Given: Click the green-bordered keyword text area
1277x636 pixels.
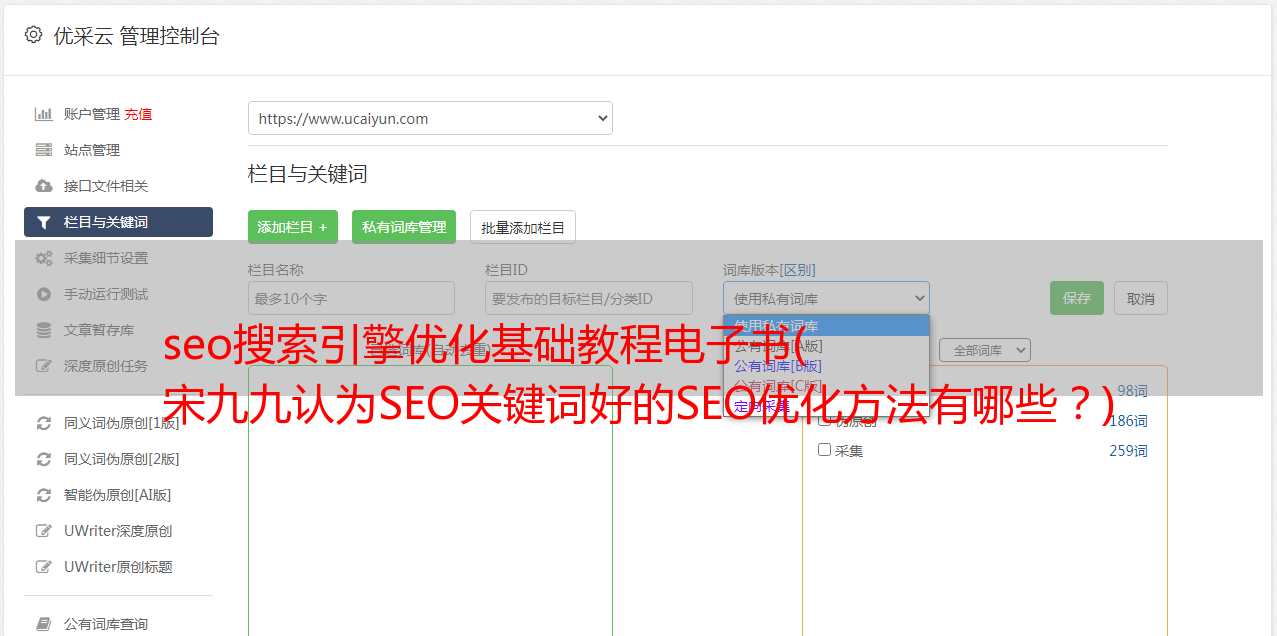Looking at the screenshot, I should tap(430, 500).
